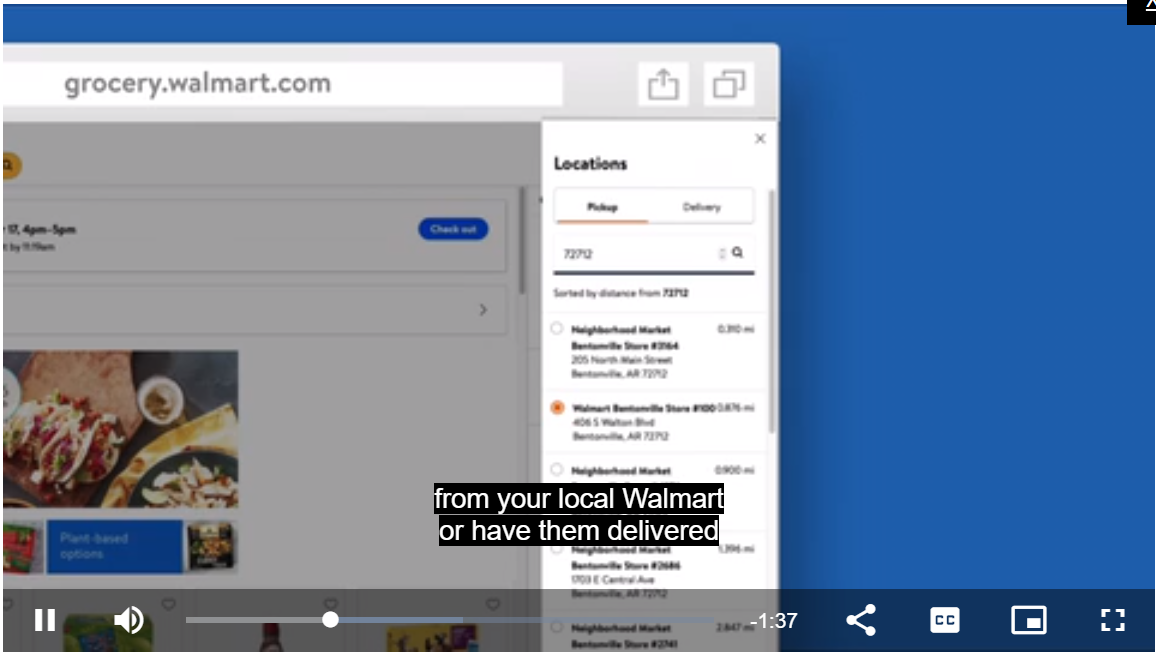
Task: Open the share options icon
Action: [x=860, y=620]
